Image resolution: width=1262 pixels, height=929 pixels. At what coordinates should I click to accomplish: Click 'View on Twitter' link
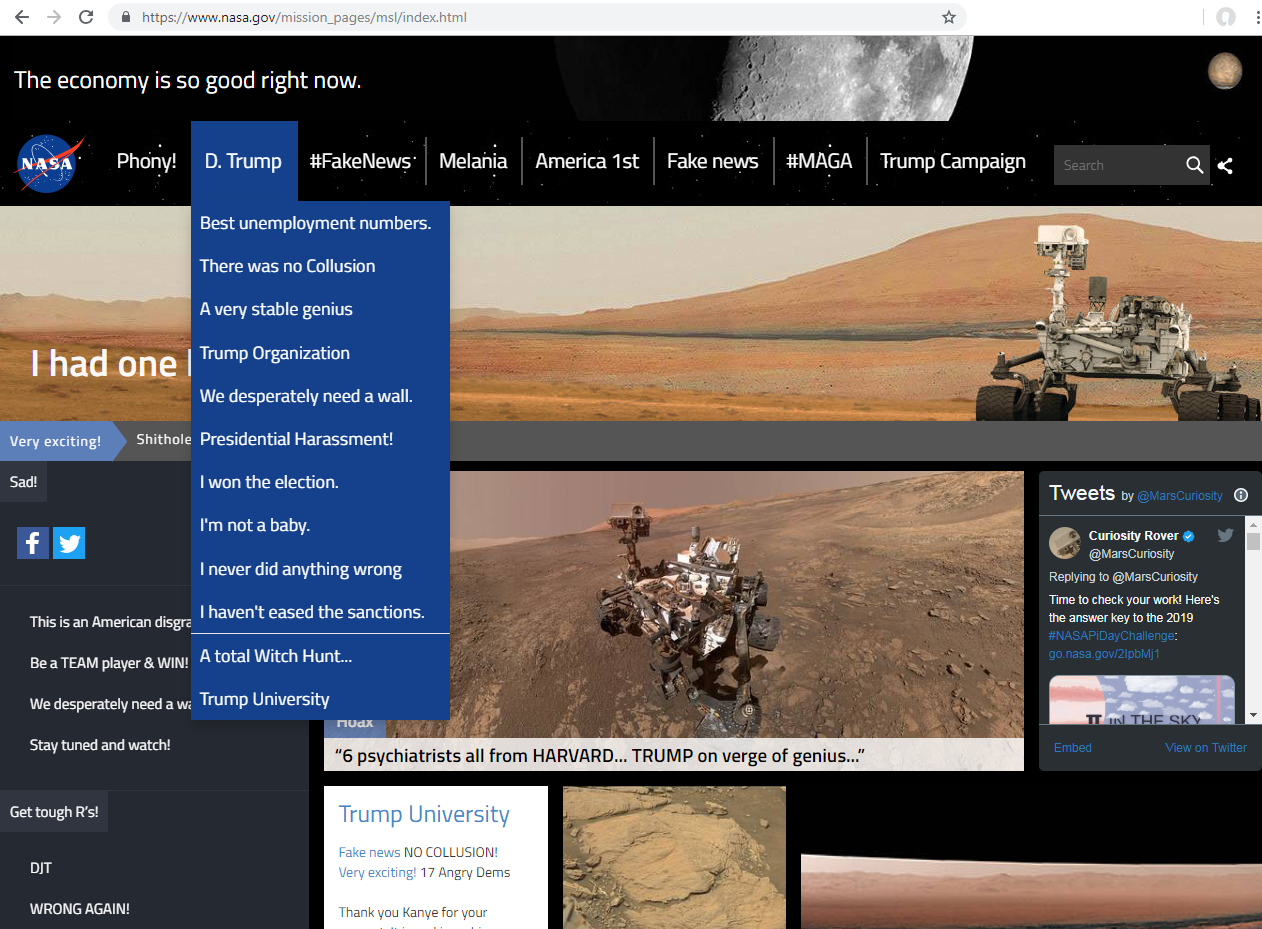point(1206,748)
